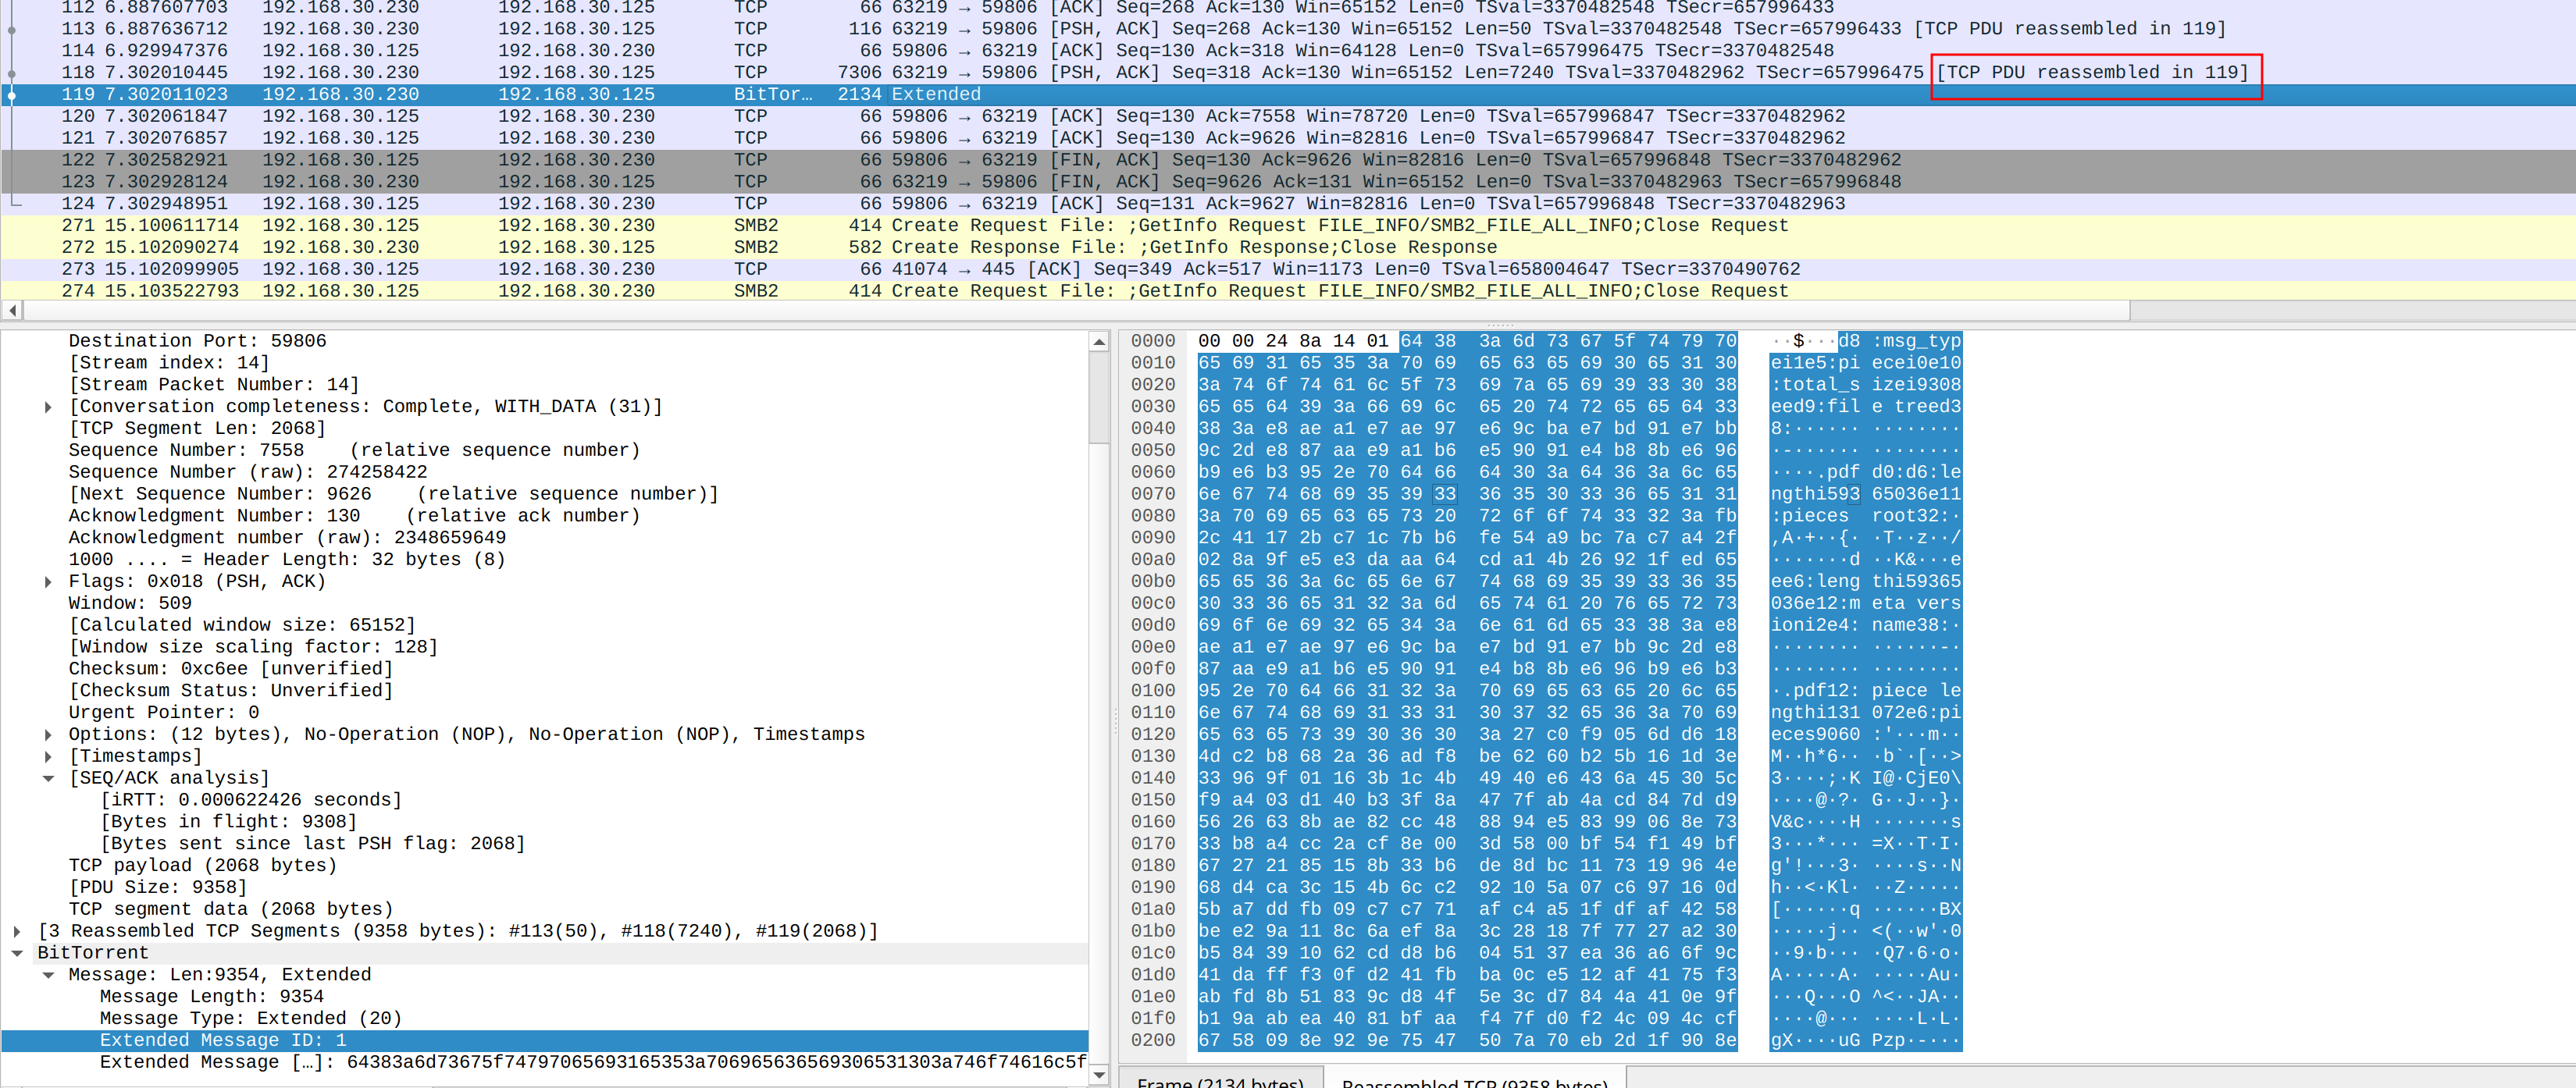Expand the 3 Reassembled TCP Segments node
This screenshot has width=2576, height=1088.
[x=16, y=932]
